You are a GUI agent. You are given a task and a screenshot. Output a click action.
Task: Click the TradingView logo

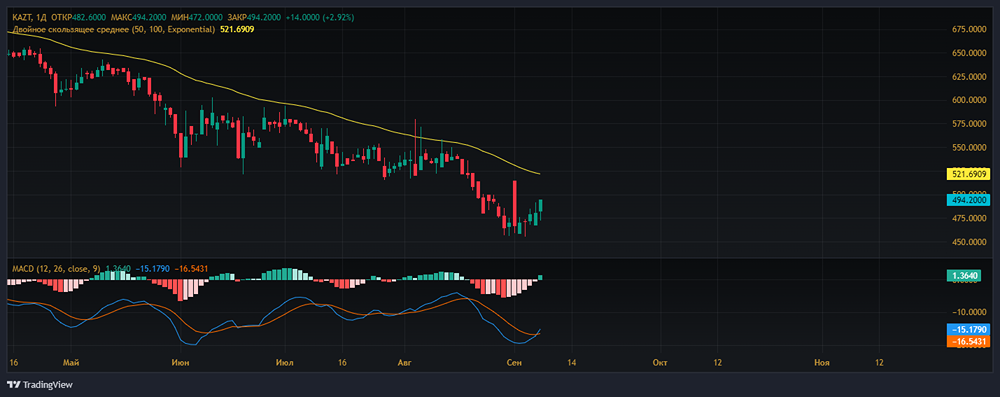tap(40, 385)
